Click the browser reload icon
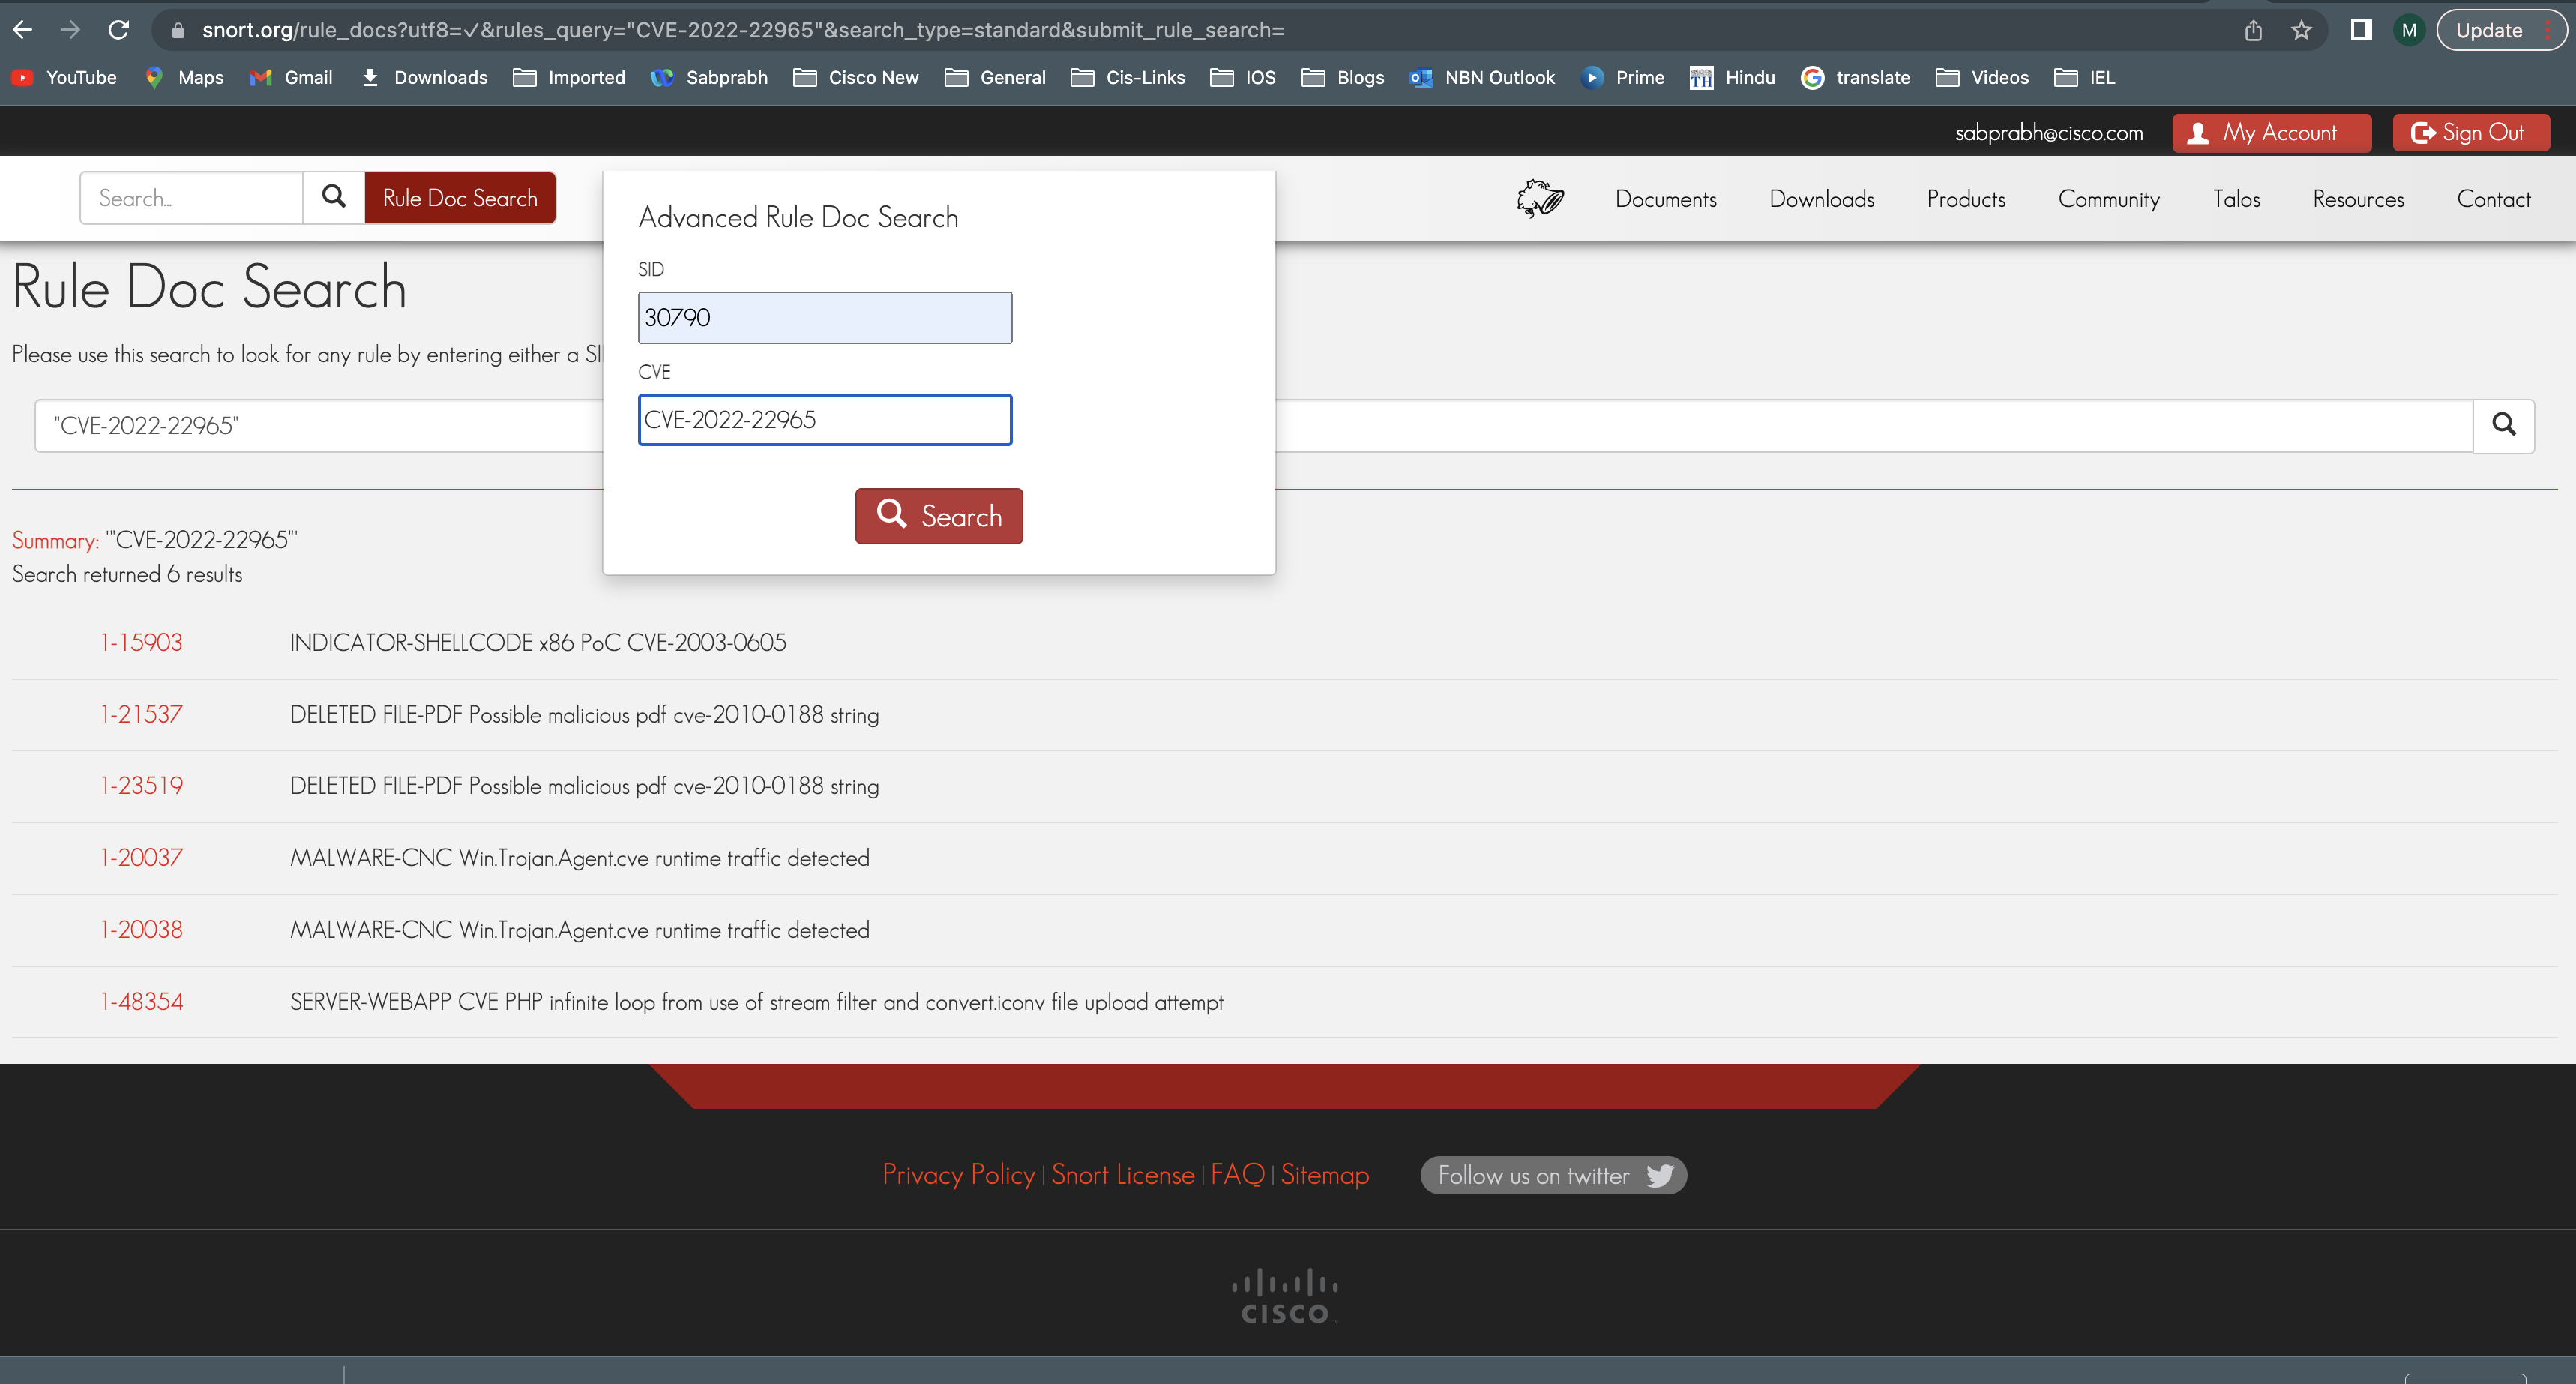This screenshot has height=1384, width=2576. 119,30
